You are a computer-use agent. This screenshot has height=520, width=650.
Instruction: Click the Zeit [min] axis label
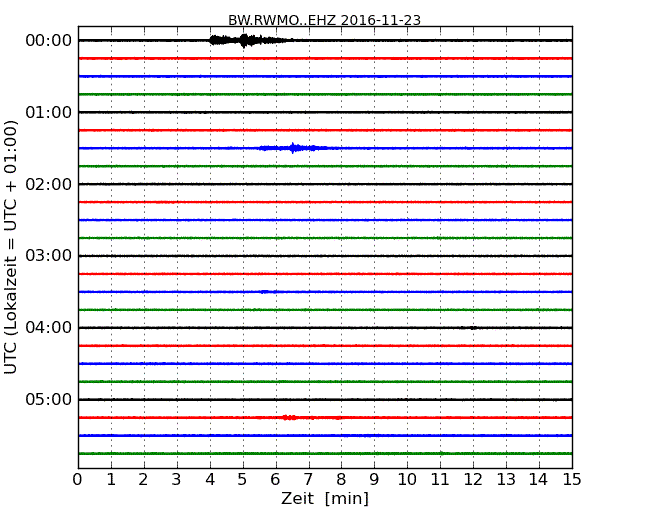pyautogui.click(x=325, y=498)
